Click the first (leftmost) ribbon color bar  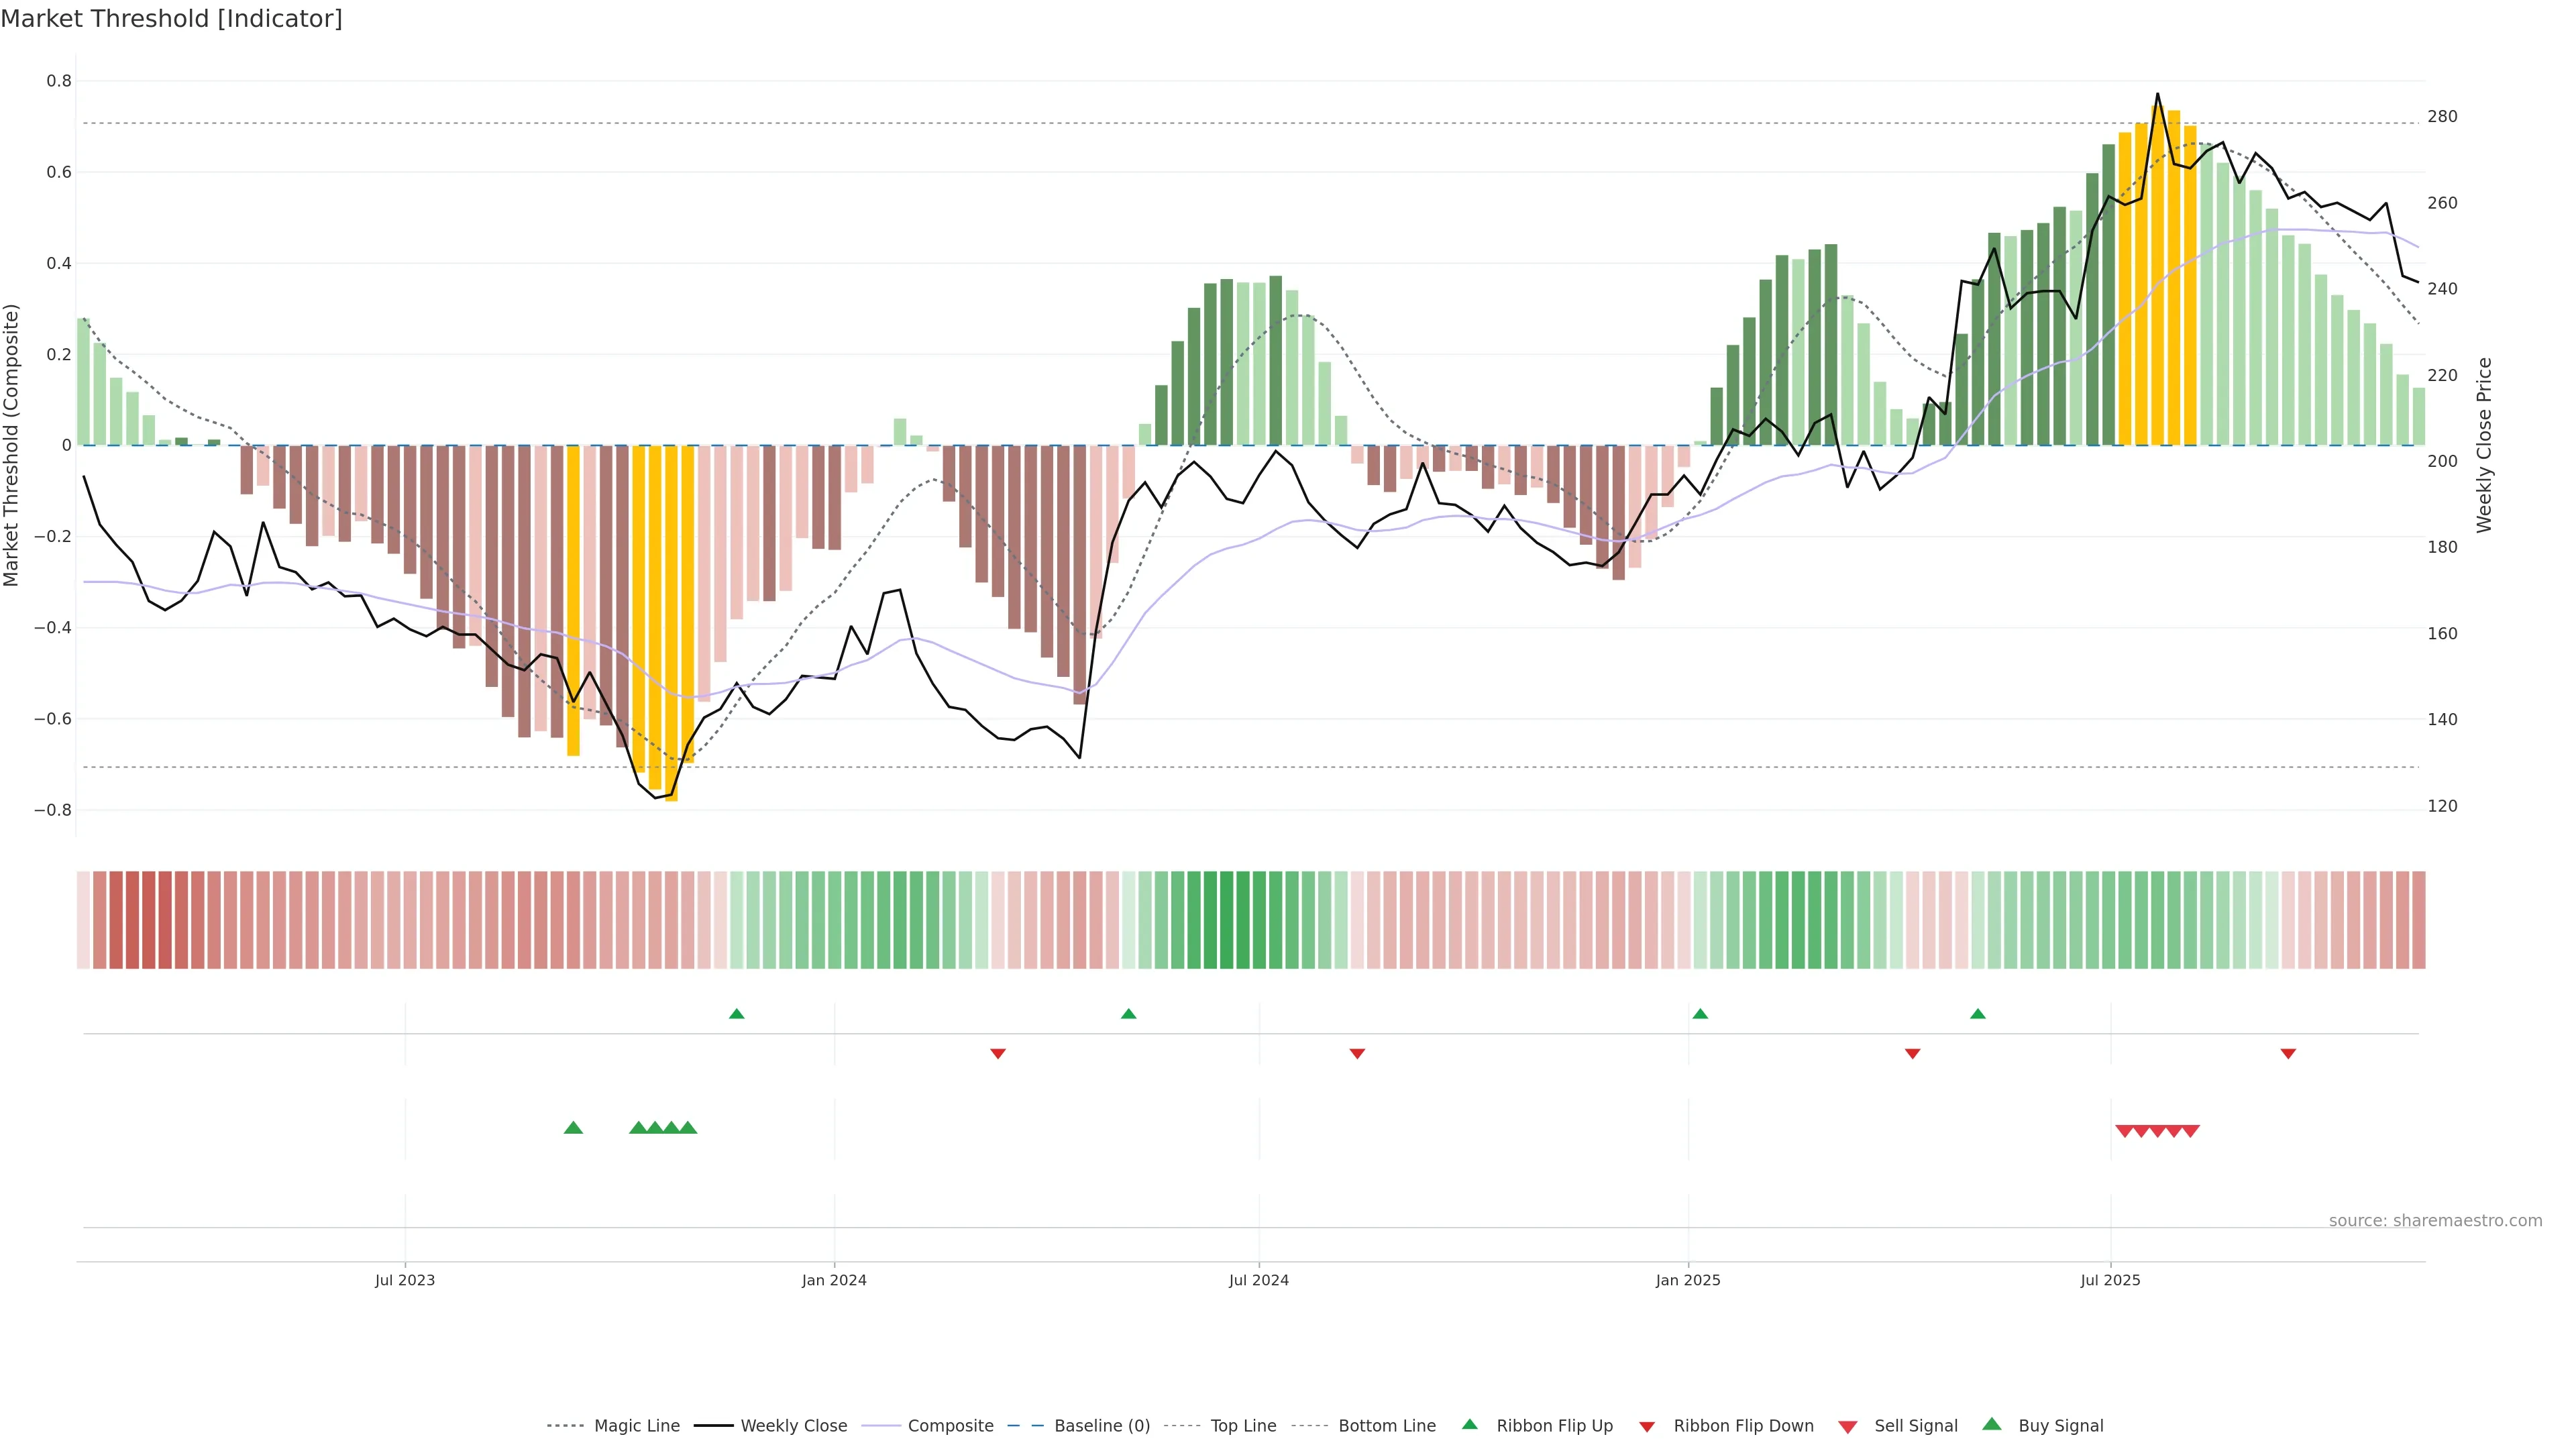point(84,920)
